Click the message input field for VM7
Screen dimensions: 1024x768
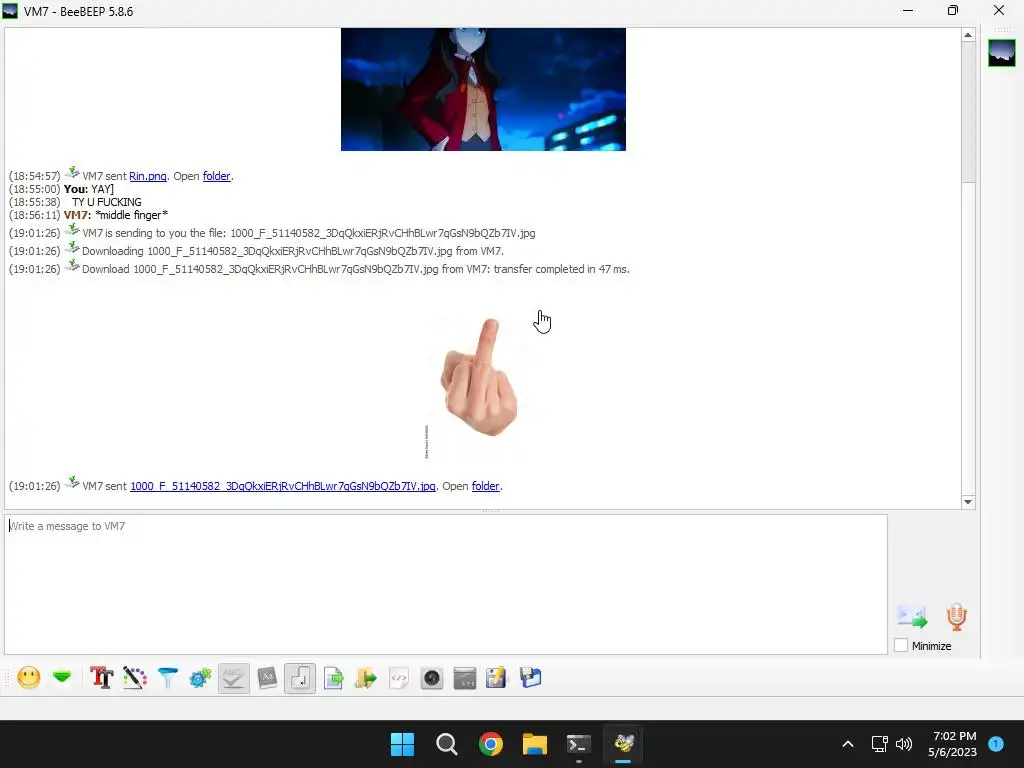click(446, 584)
